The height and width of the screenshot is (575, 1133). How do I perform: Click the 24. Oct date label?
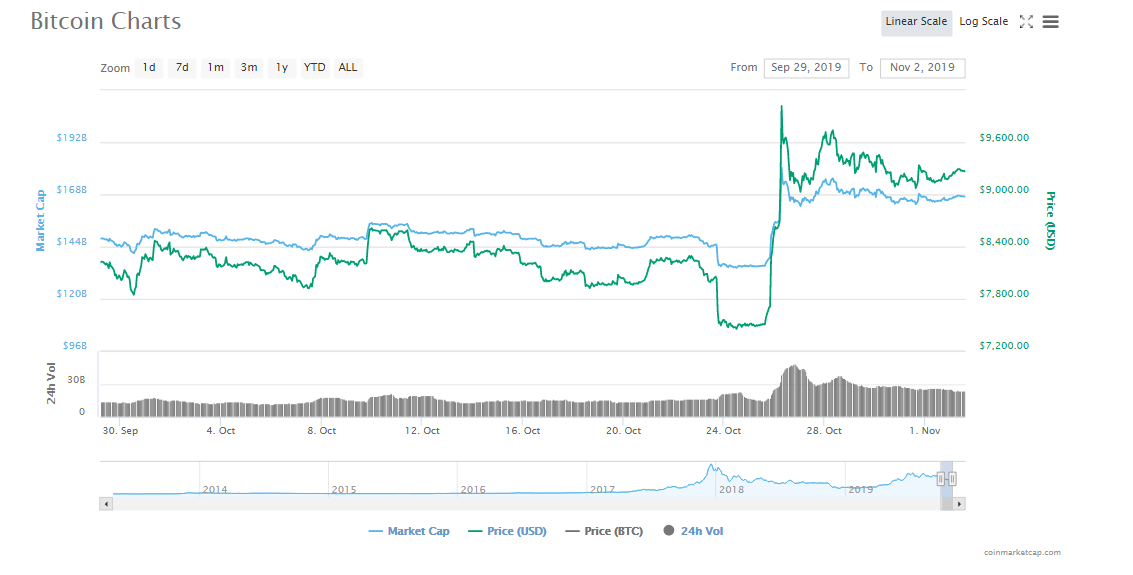(724, 431)
